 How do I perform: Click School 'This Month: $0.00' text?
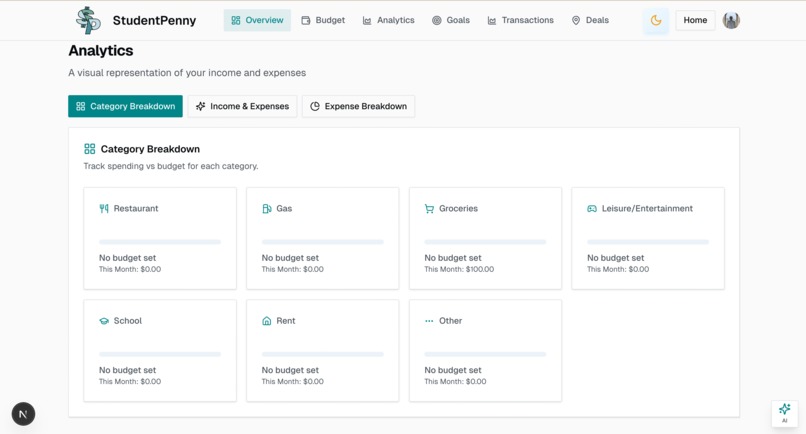click(x=130, y=382)
